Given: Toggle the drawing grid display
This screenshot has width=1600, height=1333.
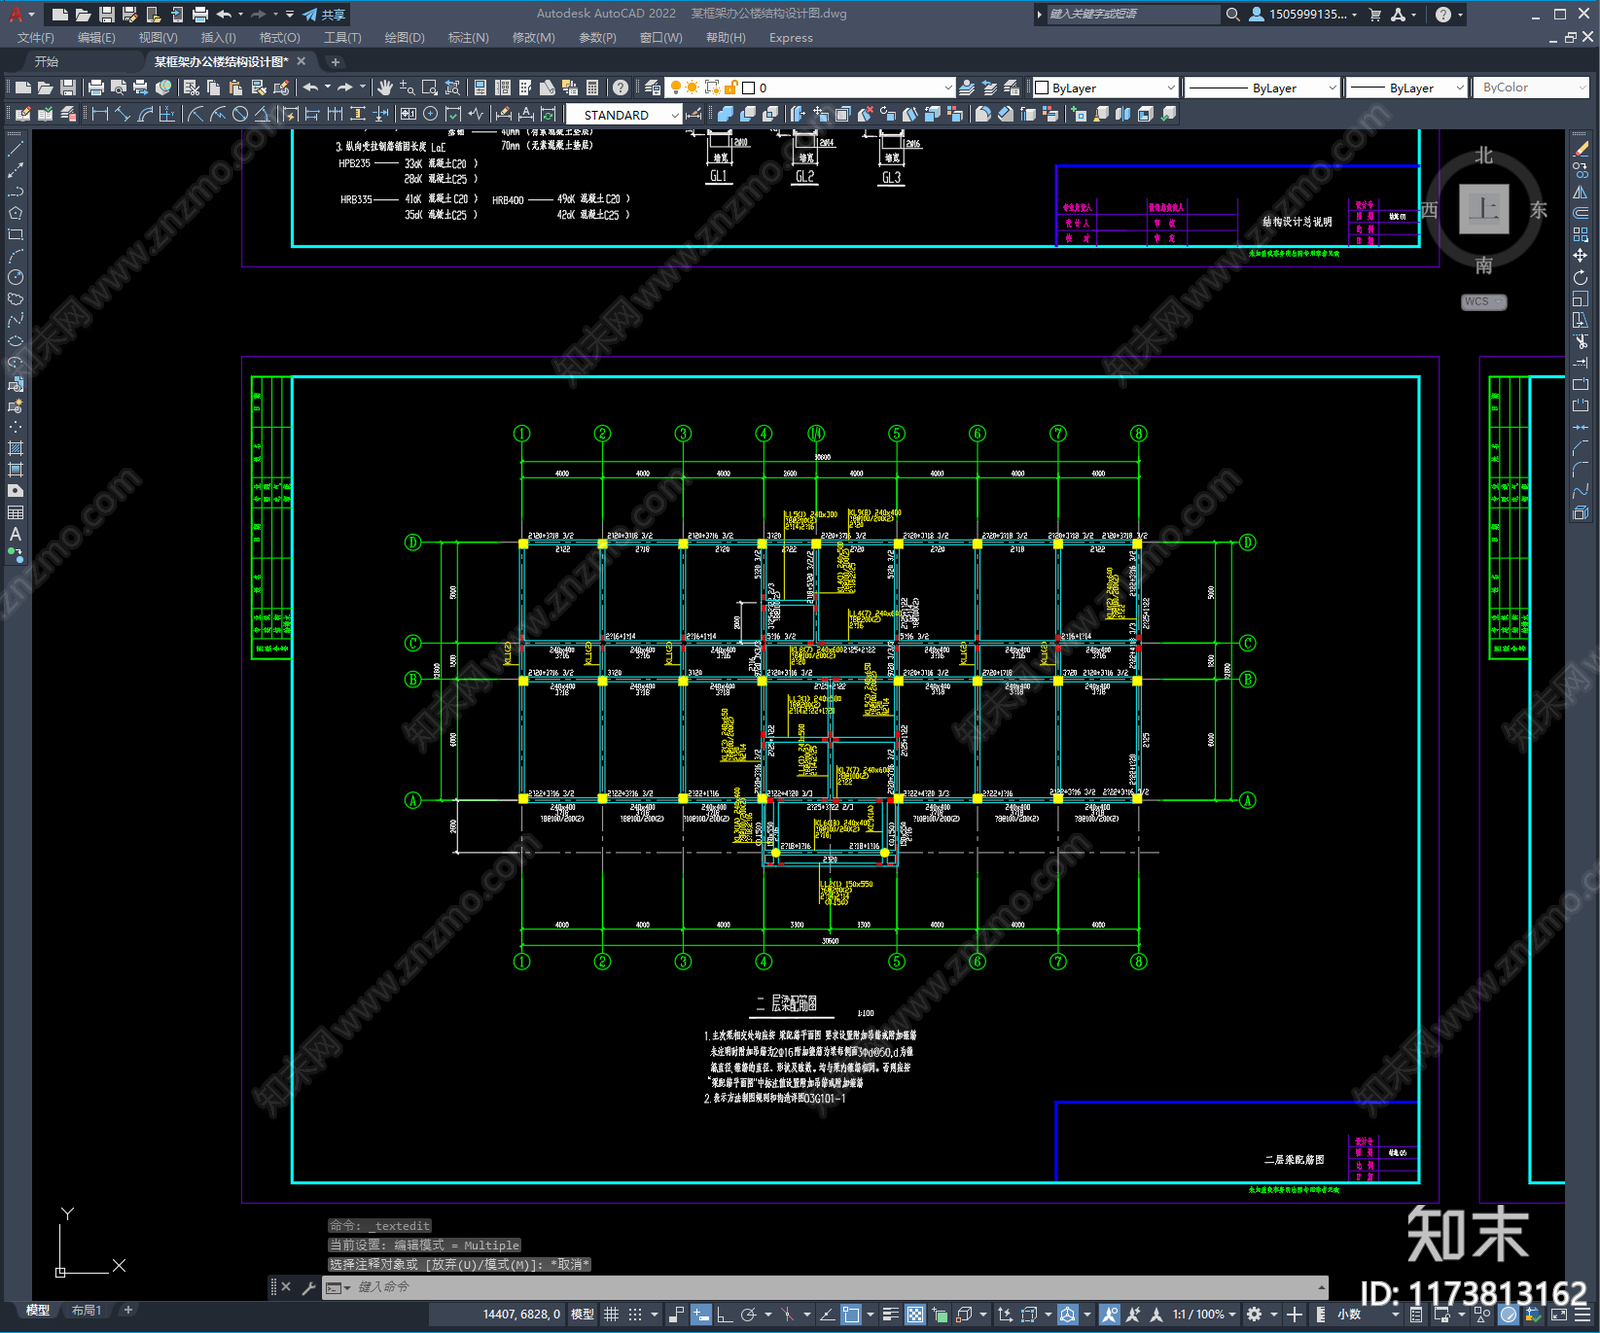Looking at the screenshot, I should coord(611,1314).
